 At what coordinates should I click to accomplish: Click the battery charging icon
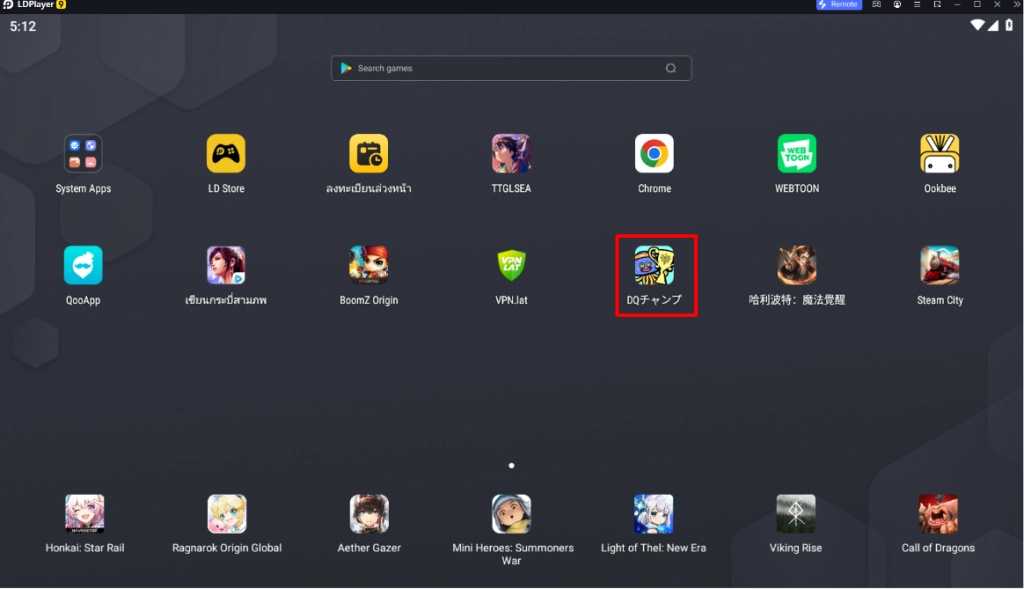point(1009,25)
